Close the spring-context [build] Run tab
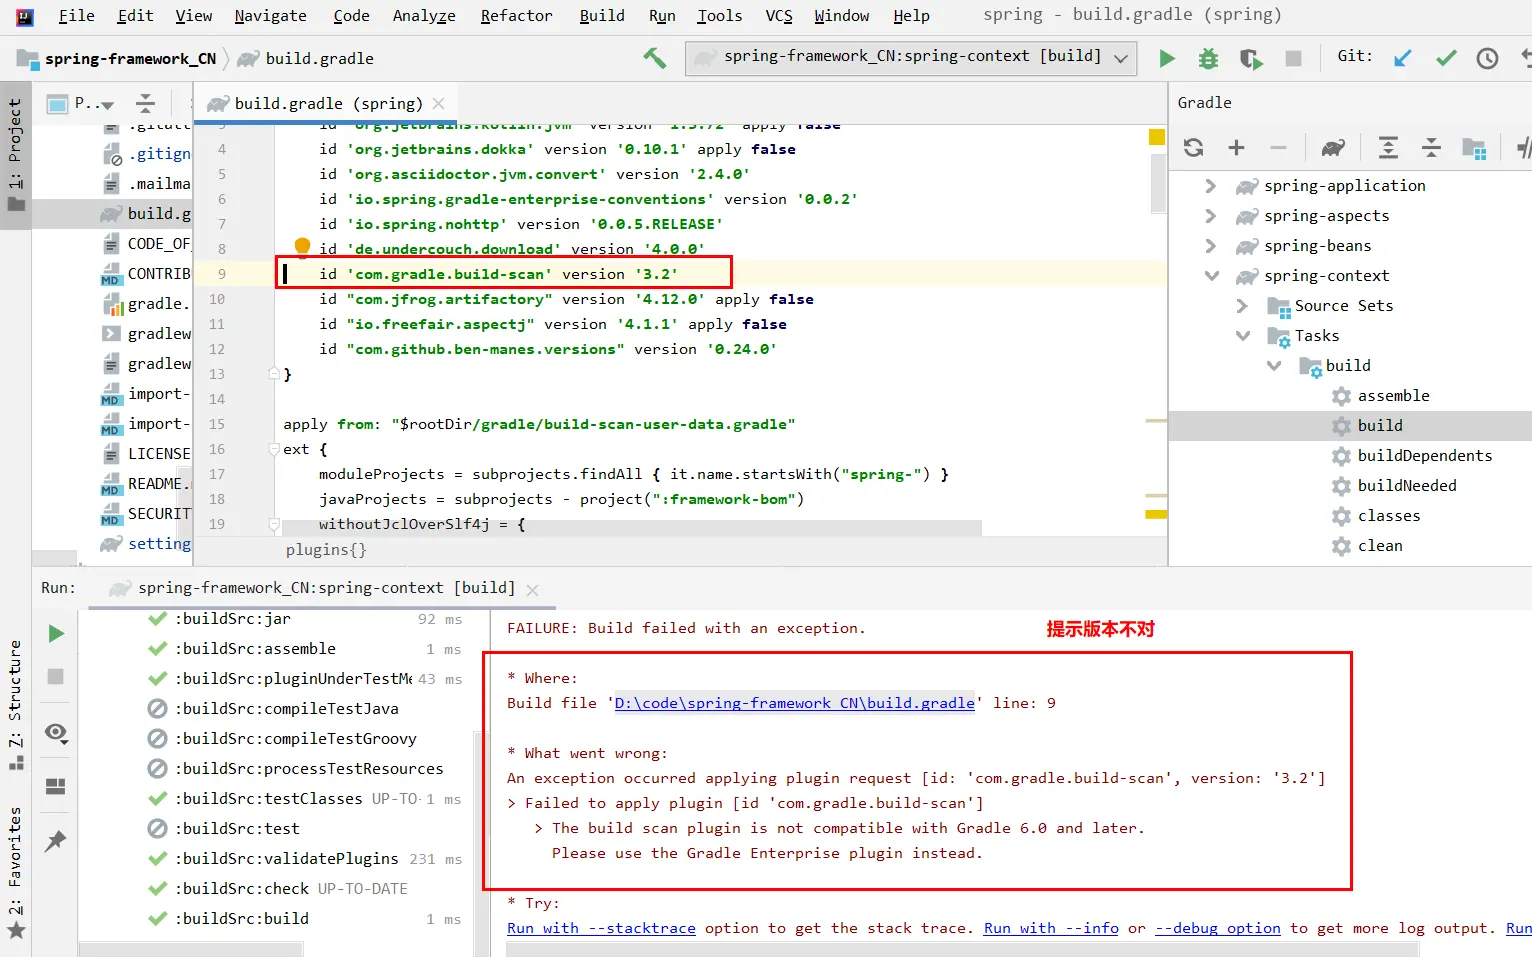1532x957 pixels. click(x=532, y=590)
